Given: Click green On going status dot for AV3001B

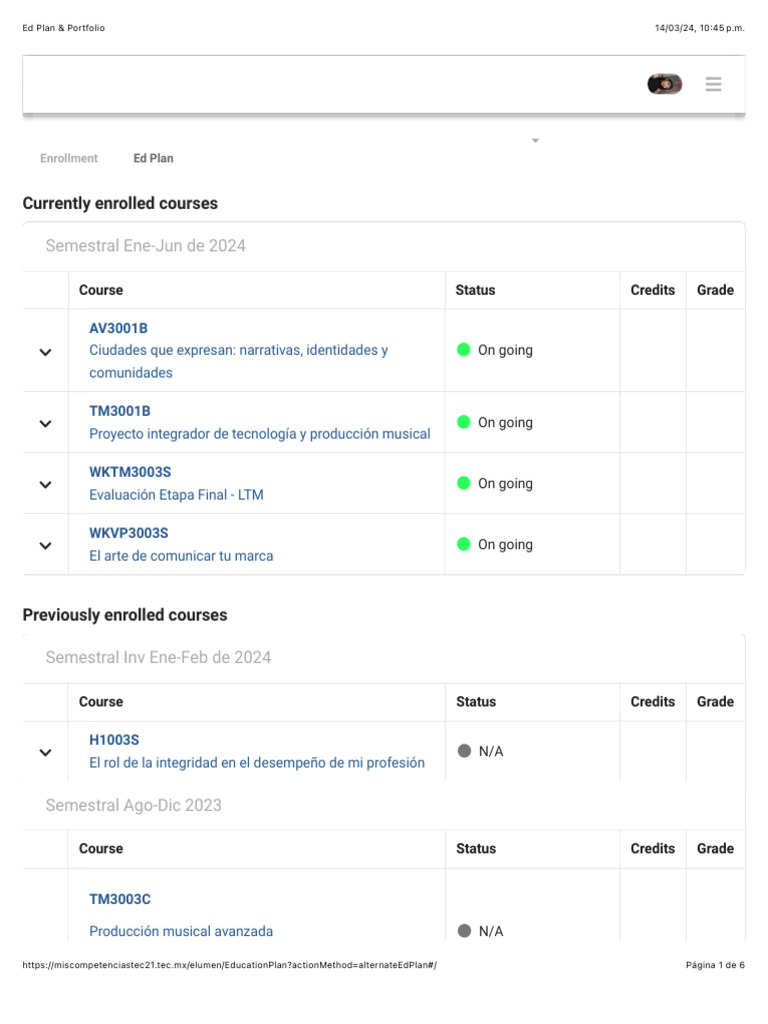Looking at the screenshot, I should [x=464, y=350].
